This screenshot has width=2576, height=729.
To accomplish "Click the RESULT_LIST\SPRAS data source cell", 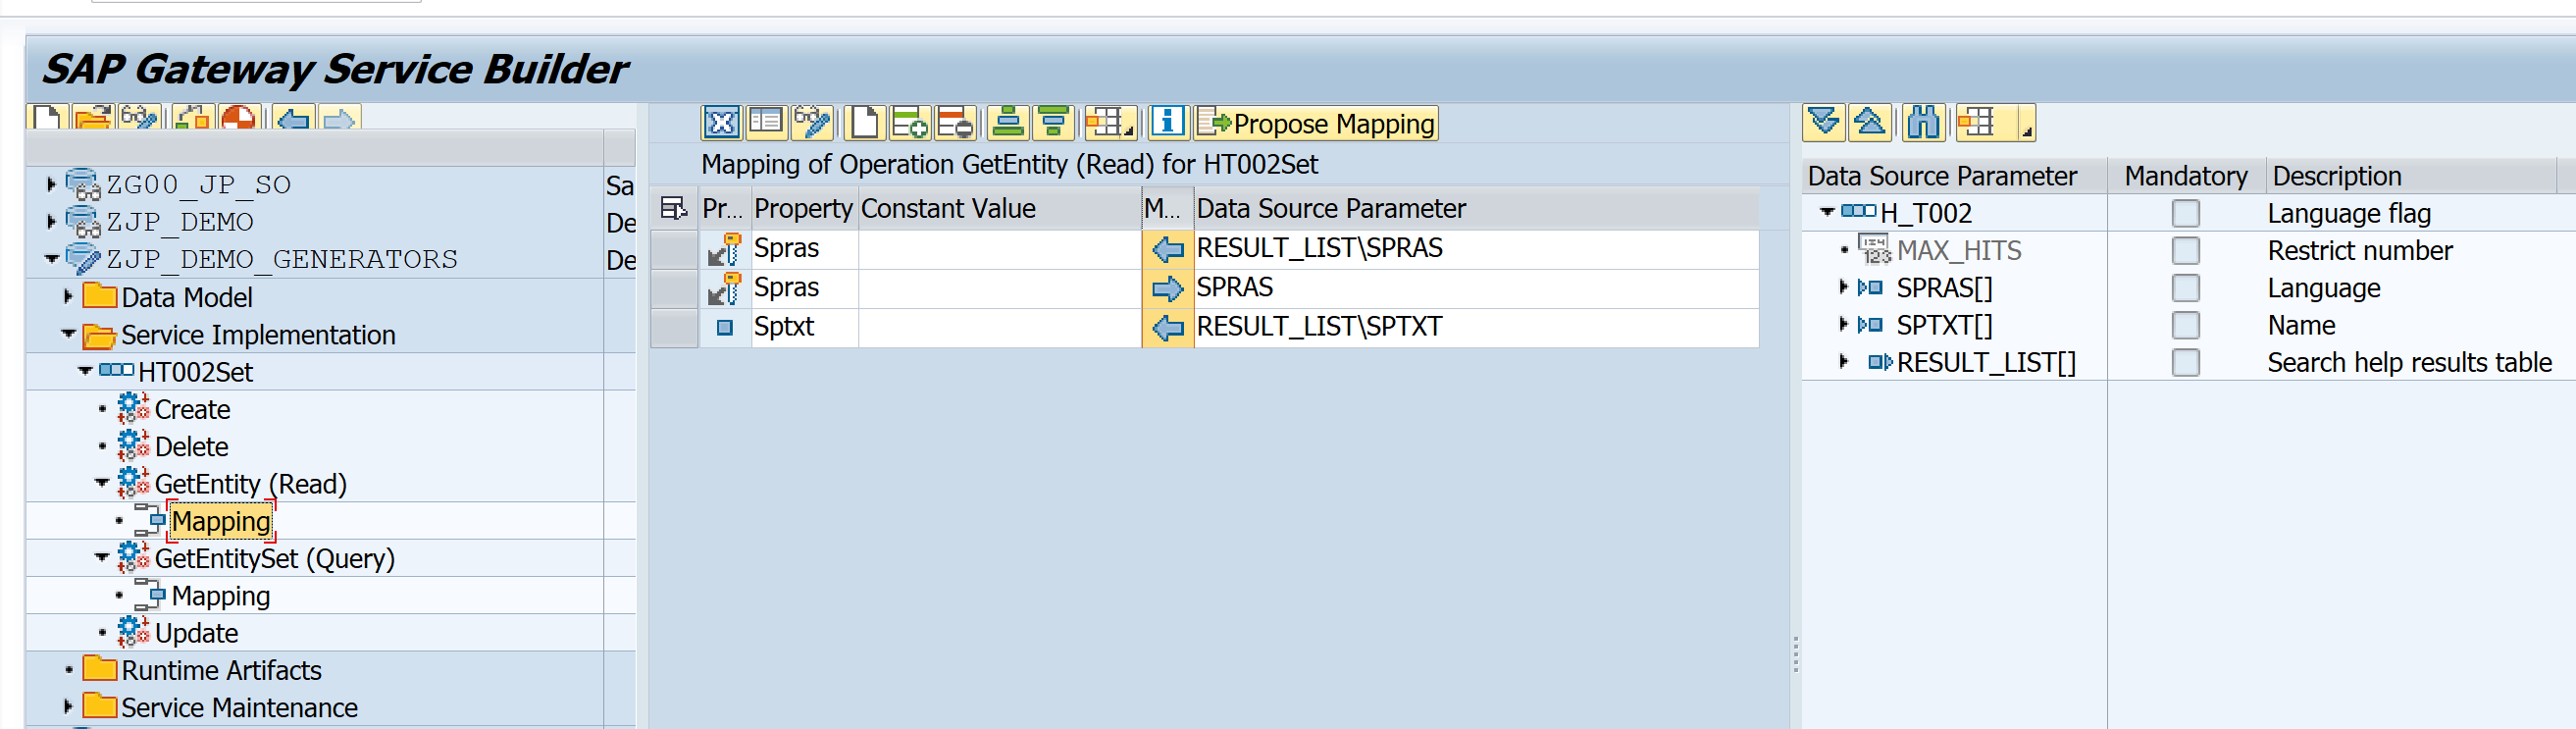I will point(1476,249).
